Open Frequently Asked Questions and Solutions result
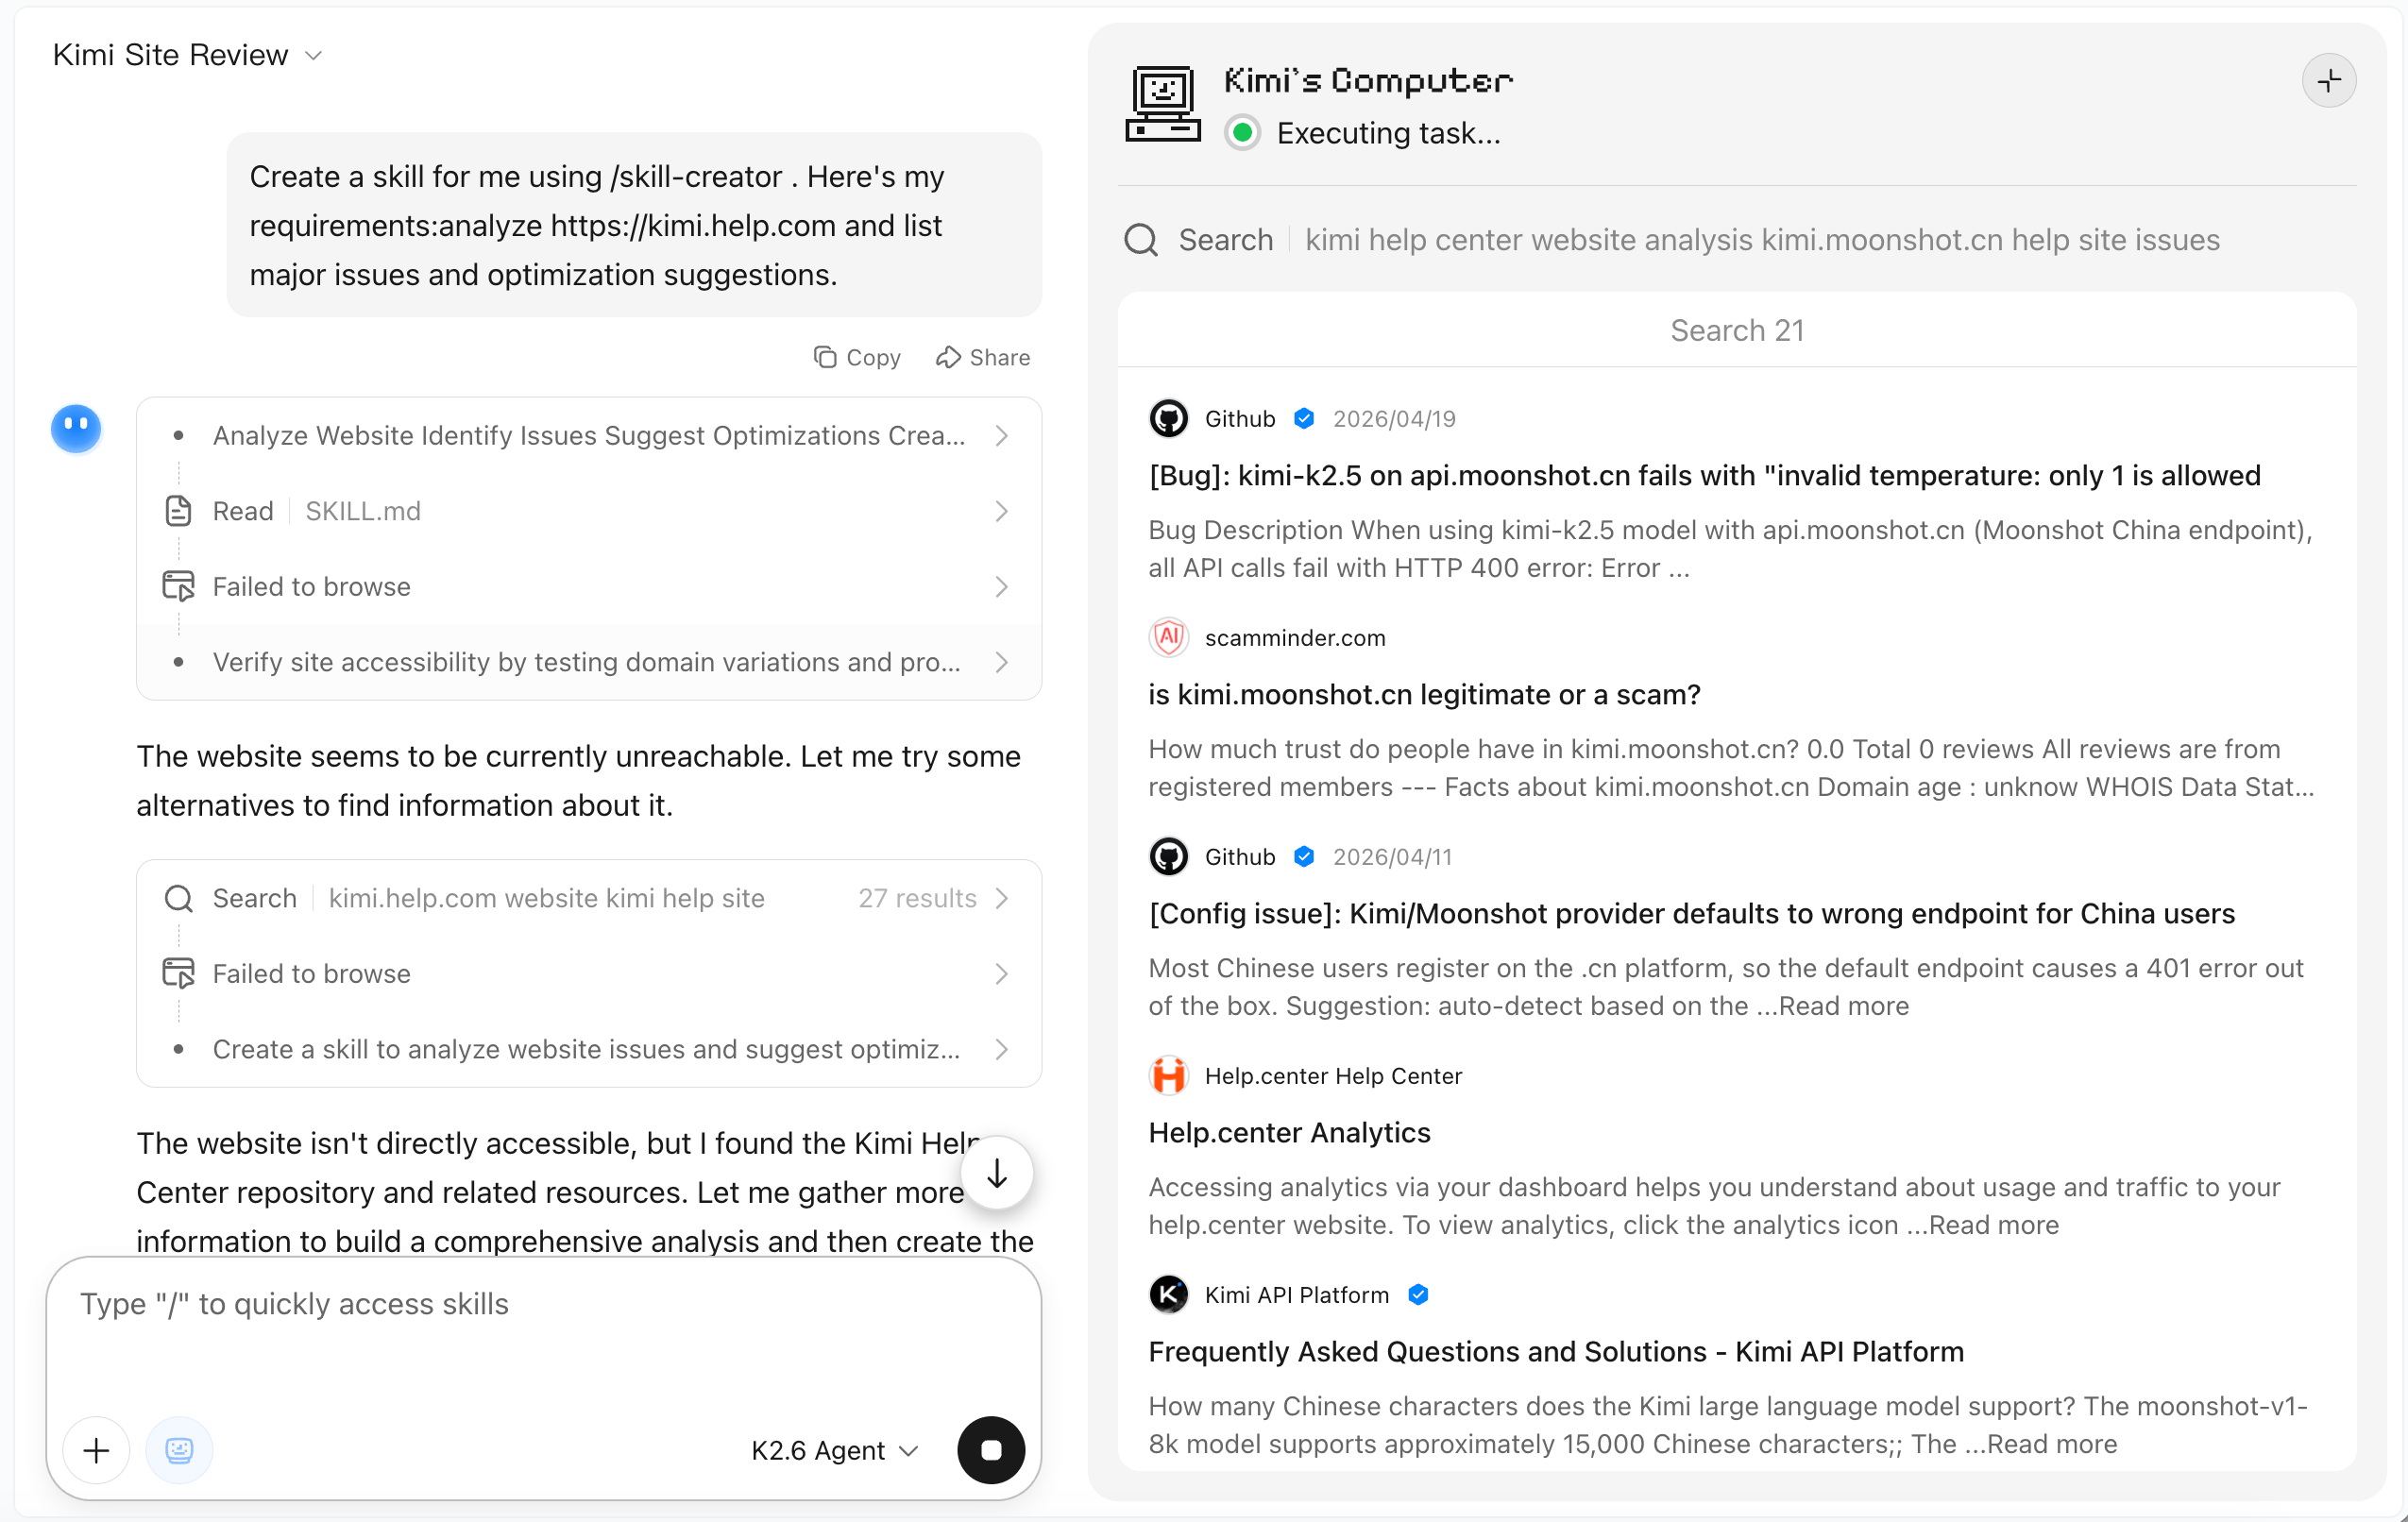Viewport: 2408px width, 1522px height. [1556, 1351]
